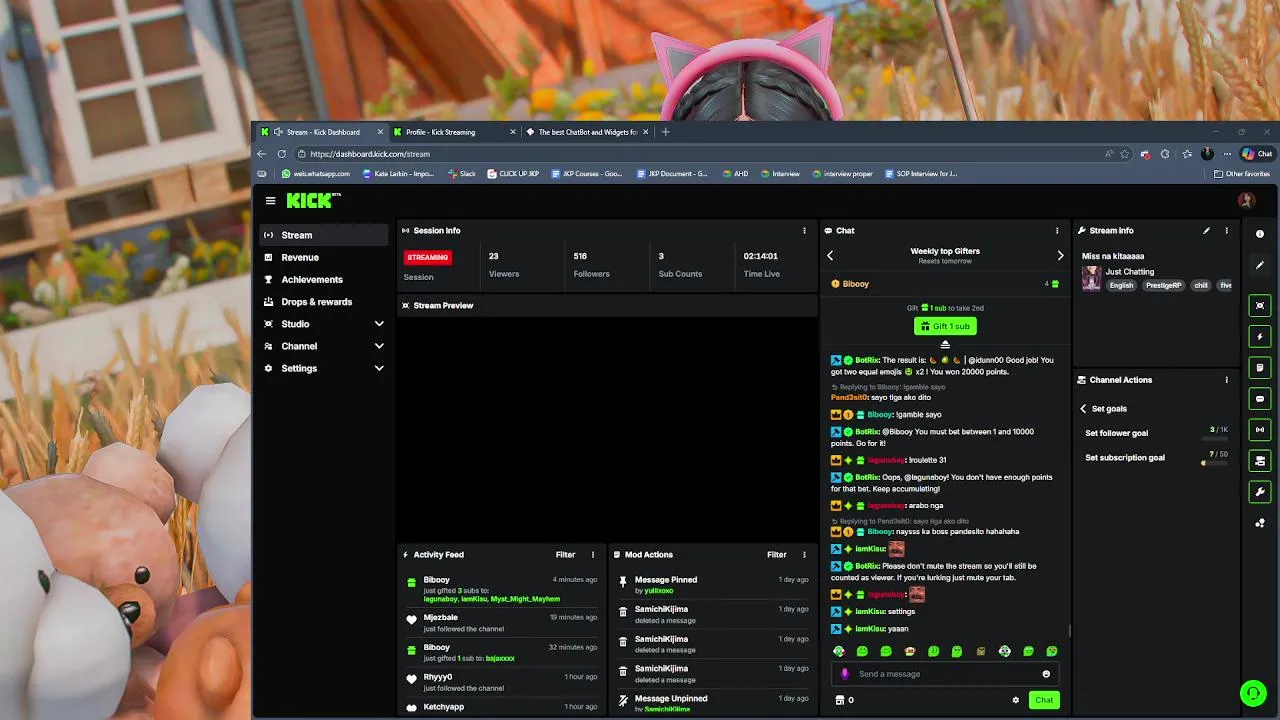Toggle the document widget icon in sidebar

coord(1260,367)
